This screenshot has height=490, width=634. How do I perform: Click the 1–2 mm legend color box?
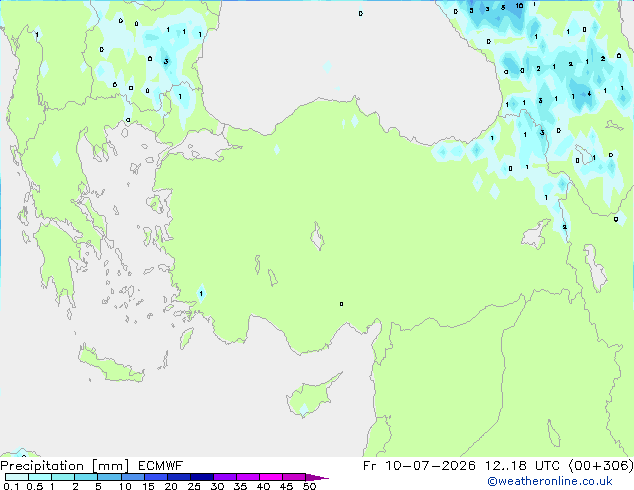pos(63,477)
